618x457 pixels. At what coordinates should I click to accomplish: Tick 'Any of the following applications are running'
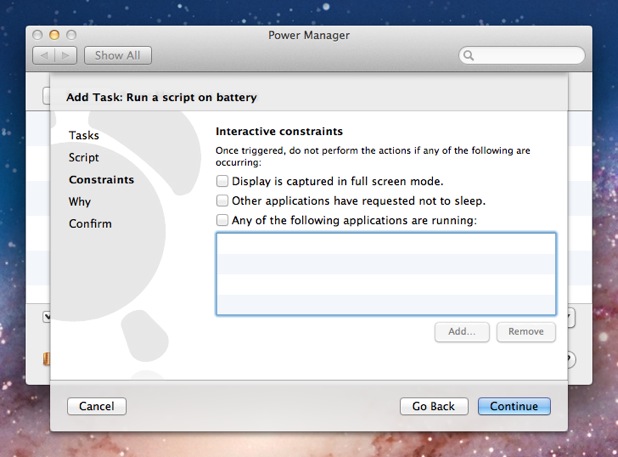222,220
